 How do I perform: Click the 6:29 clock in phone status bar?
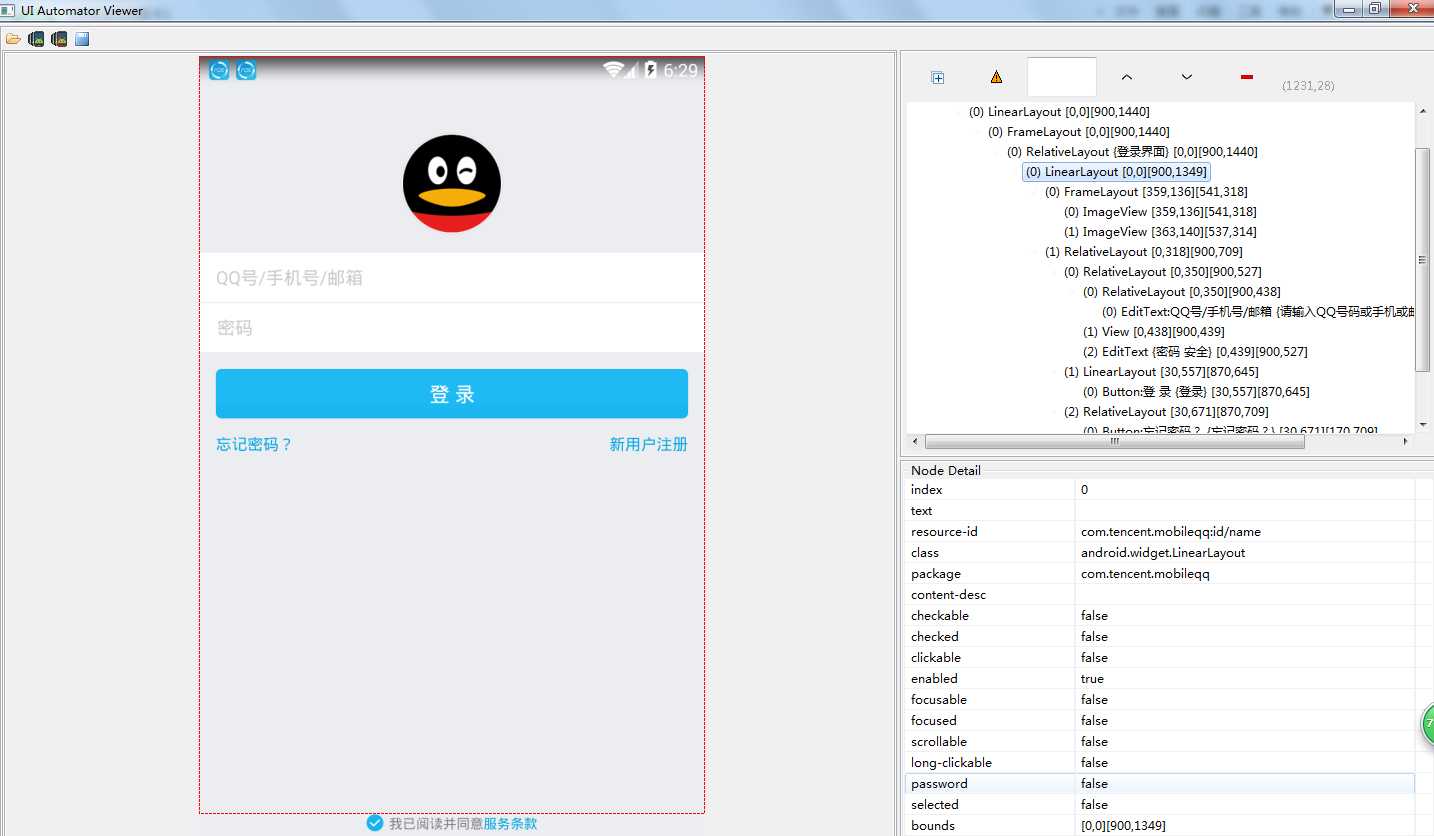point(681,70)
